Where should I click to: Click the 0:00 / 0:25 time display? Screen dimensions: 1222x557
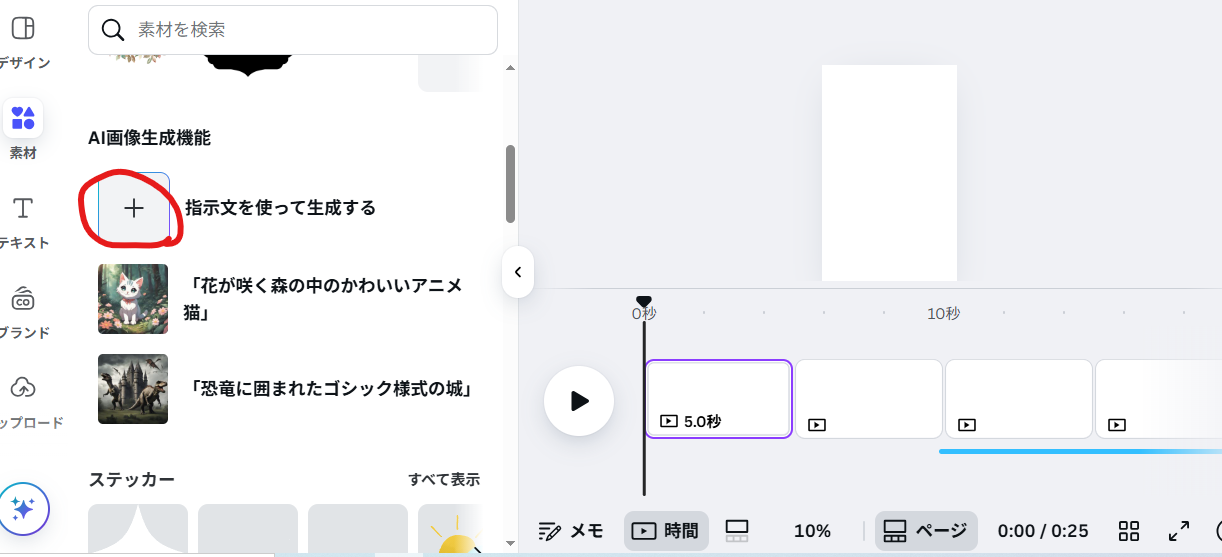tap(1043, 531)
